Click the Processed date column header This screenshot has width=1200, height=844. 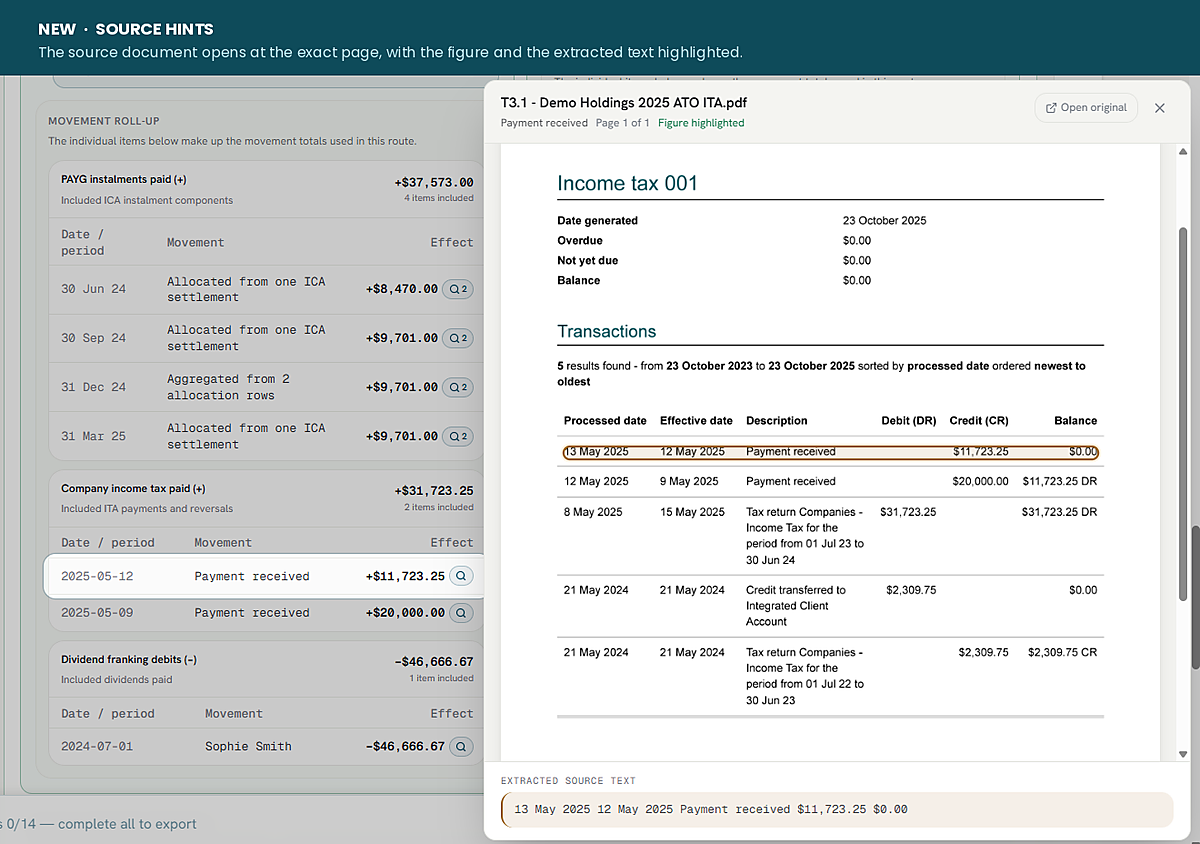click(605, 421)
